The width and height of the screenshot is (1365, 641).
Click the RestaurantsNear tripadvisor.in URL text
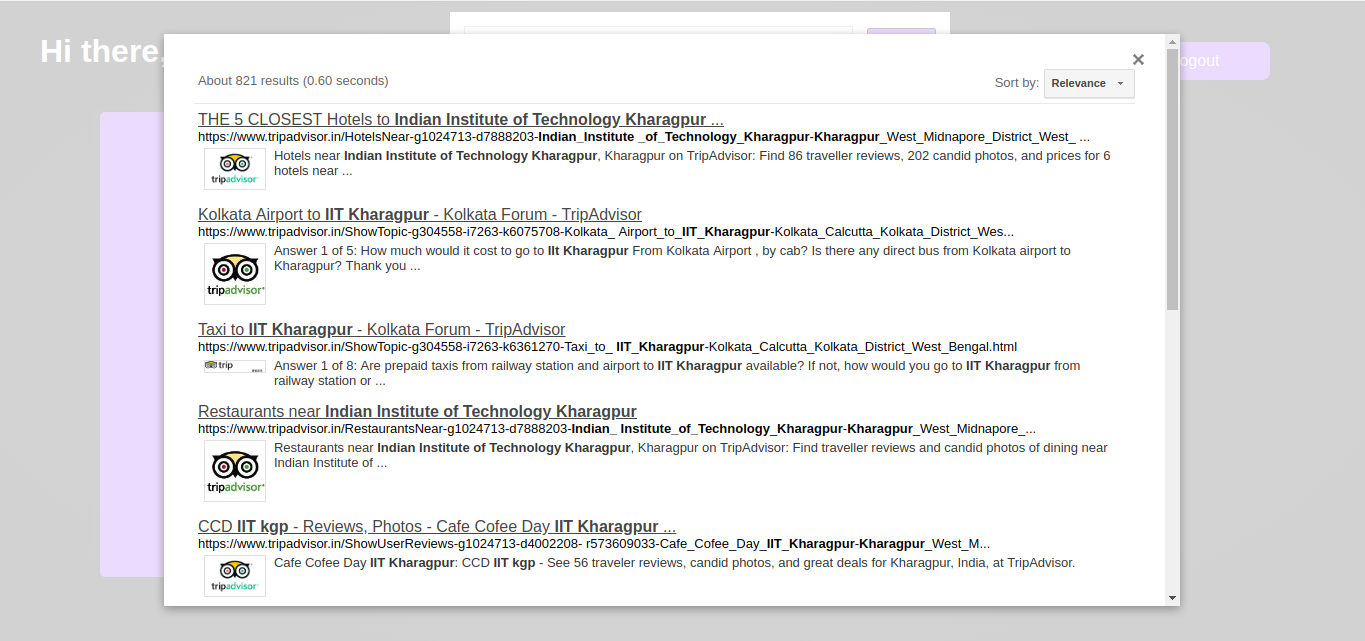tap(617, 429)
